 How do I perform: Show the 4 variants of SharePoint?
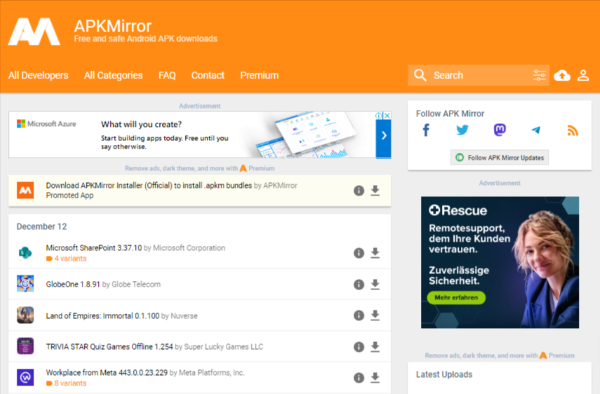66,259
